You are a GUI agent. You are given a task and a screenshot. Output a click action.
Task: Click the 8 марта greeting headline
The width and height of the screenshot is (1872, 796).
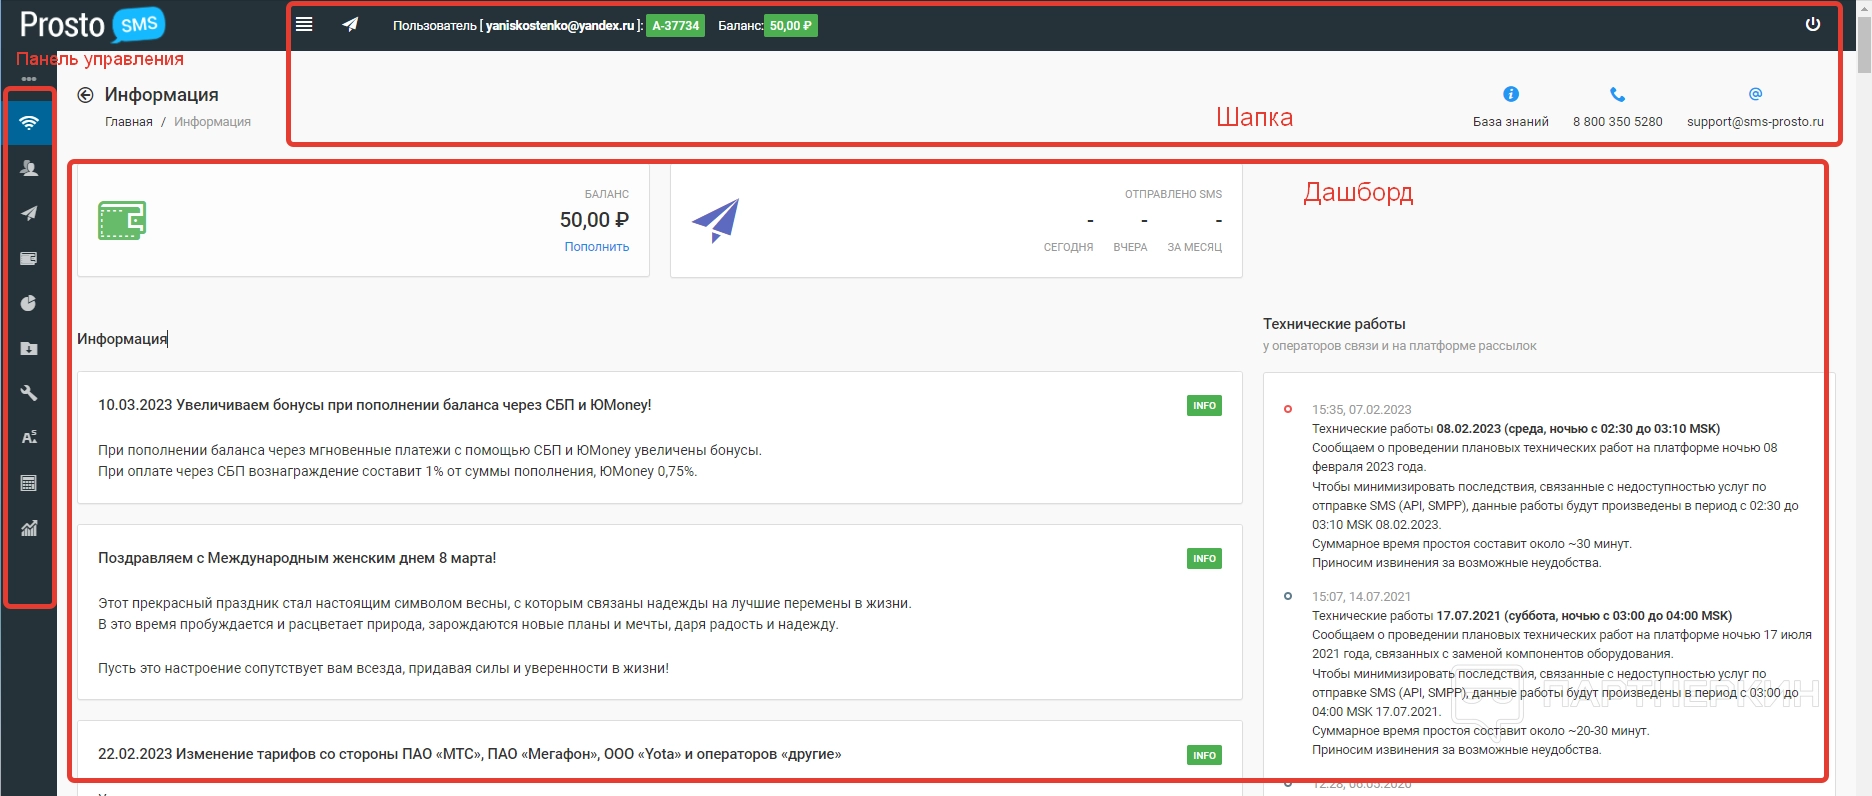(297, 558)
